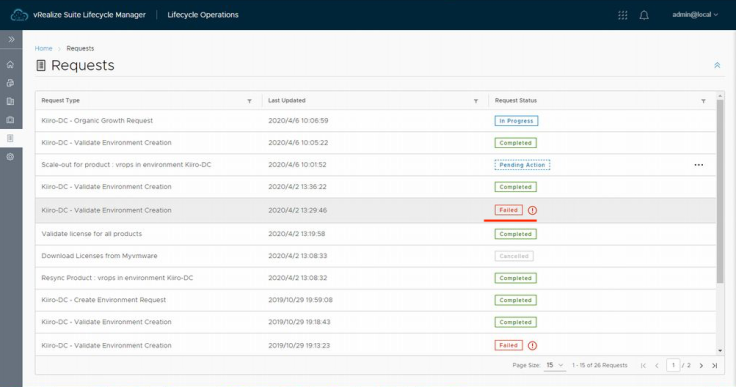Open Lifecycle Operations header title

tap(203, 15)
